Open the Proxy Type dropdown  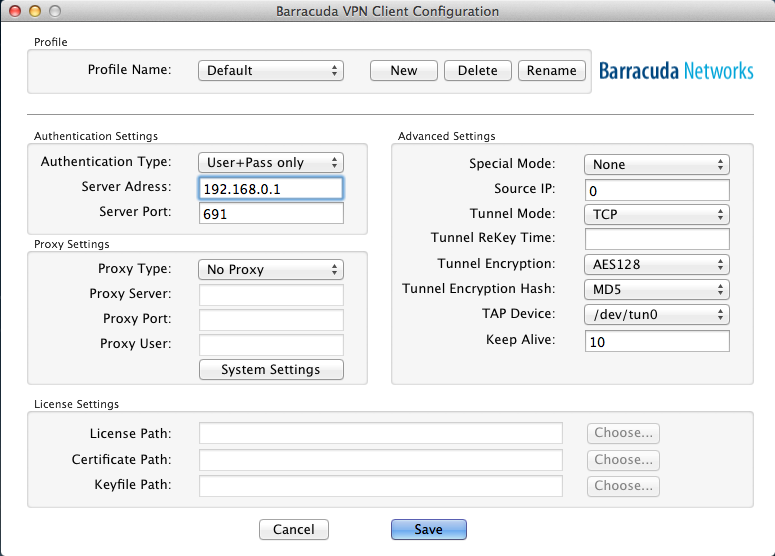[x=271, y=270]
